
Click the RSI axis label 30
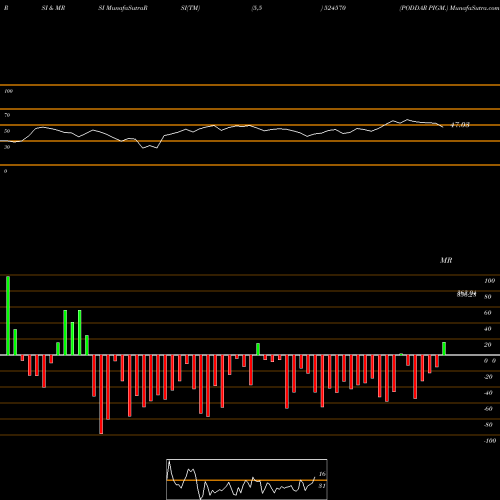point(7,147)
